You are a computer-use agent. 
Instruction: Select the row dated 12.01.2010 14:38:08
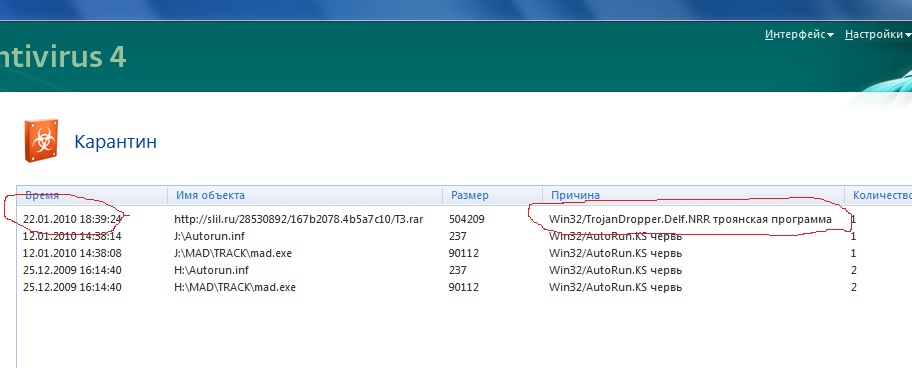(x=72, y=253)
